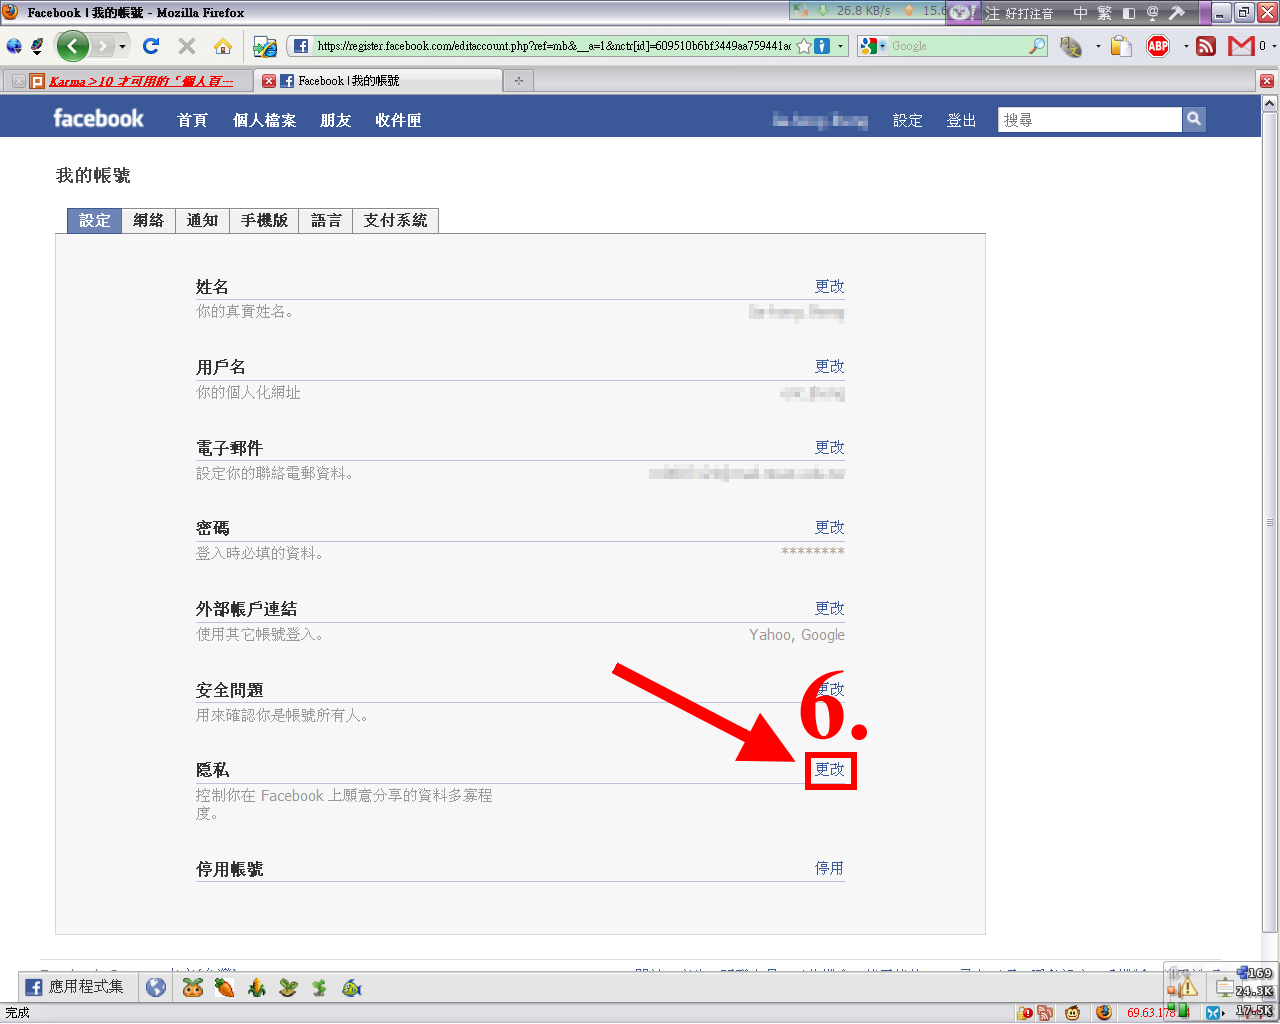The image size is (1280, 1024).
Task: Open the pumpkin face app icon
Action: click(x=192, y=988)
